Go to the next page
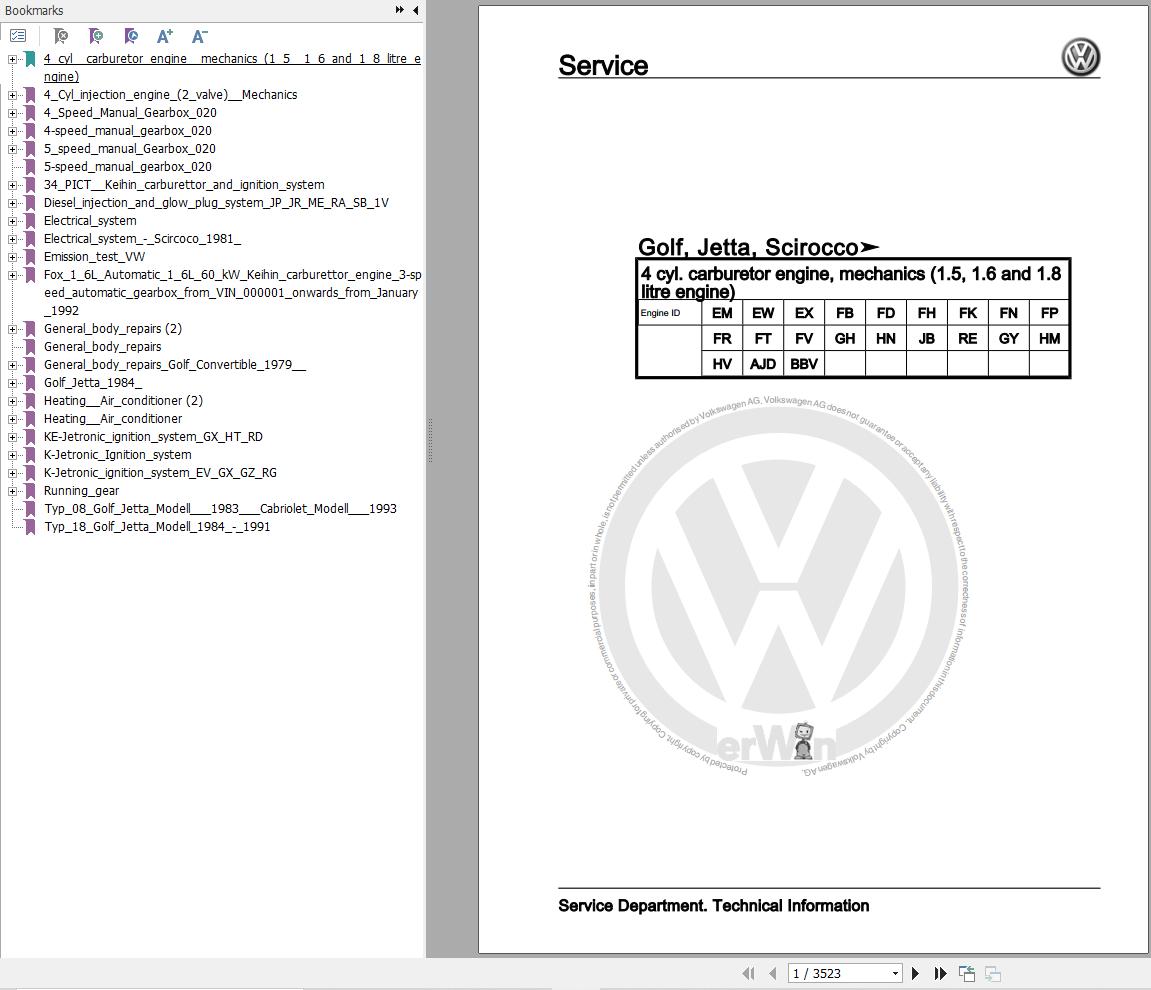The image size is (1151, 990). (x=915, y=973)
